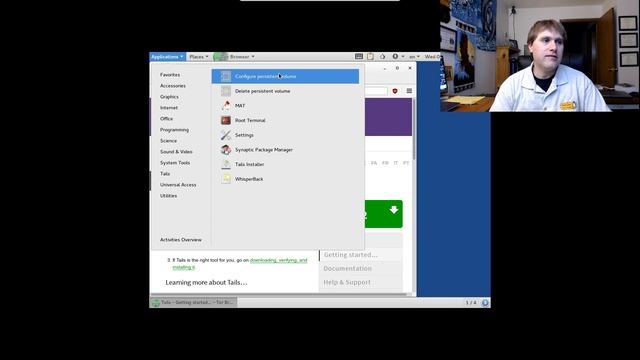Click the browser horizontal scrollbar

click(x=279, y=294)
